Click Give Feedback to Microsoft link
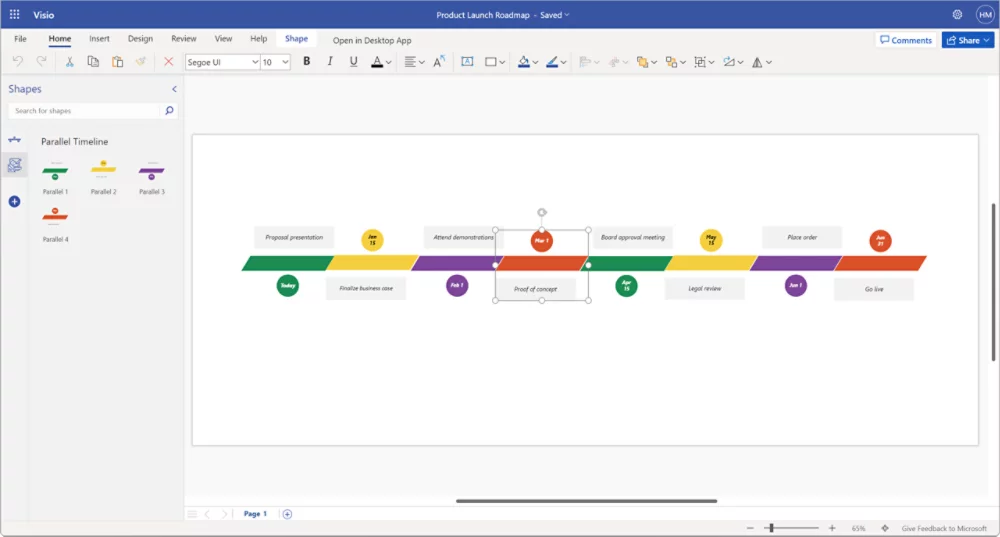 point(944,528)
